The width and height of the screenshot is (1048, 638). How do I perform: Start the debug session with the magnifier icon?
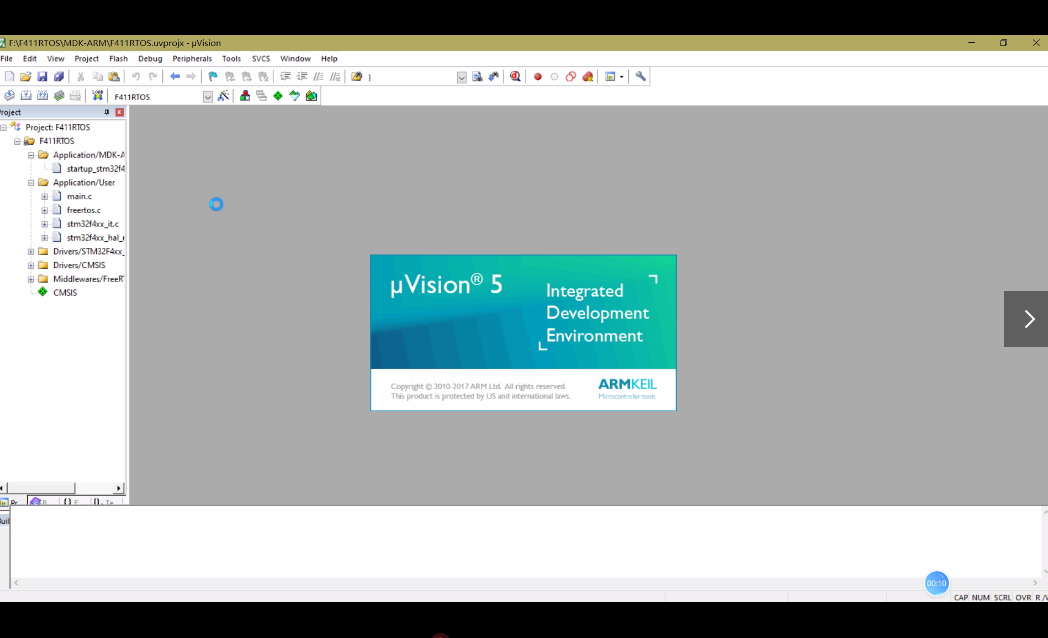515,77
